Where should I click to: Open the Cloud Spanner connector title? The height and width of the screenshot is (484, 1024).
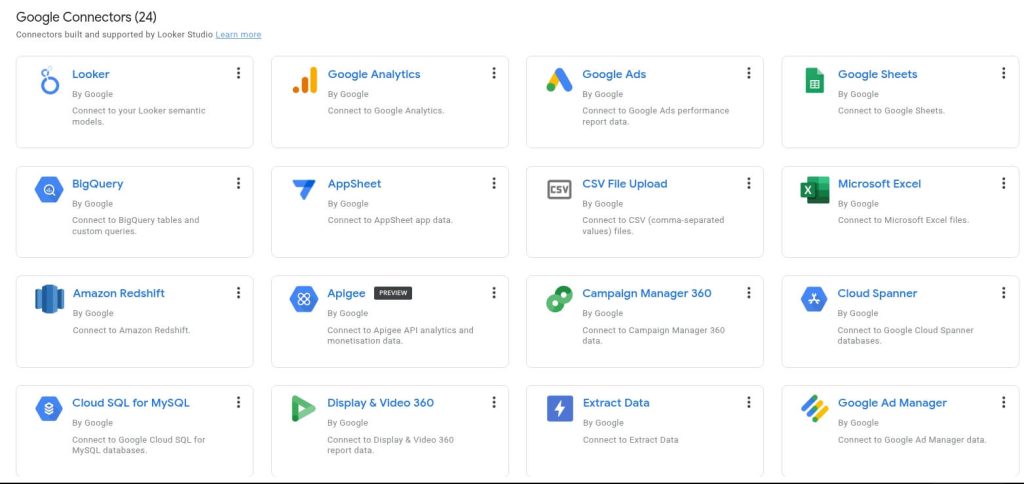[877, 293]
